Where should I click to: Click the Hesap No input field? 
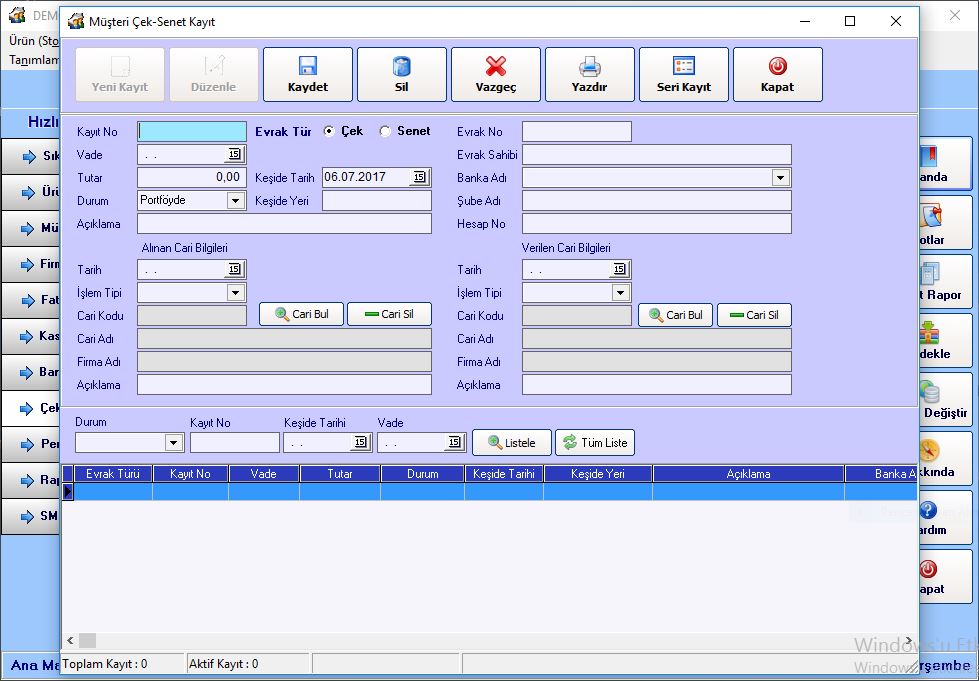657,223
